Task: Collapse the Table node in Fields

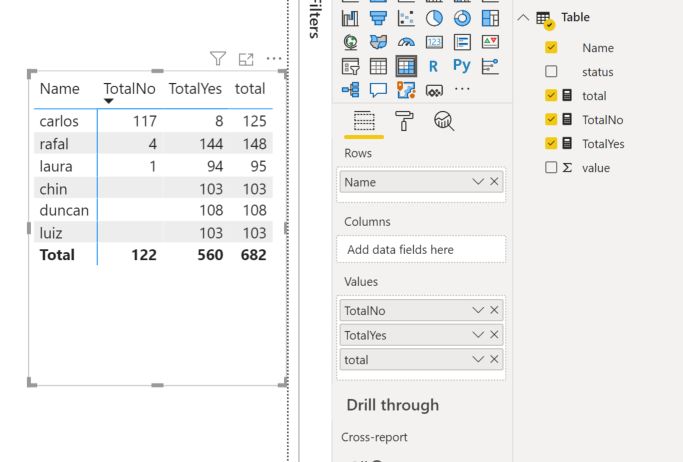Action: (523, 18)
